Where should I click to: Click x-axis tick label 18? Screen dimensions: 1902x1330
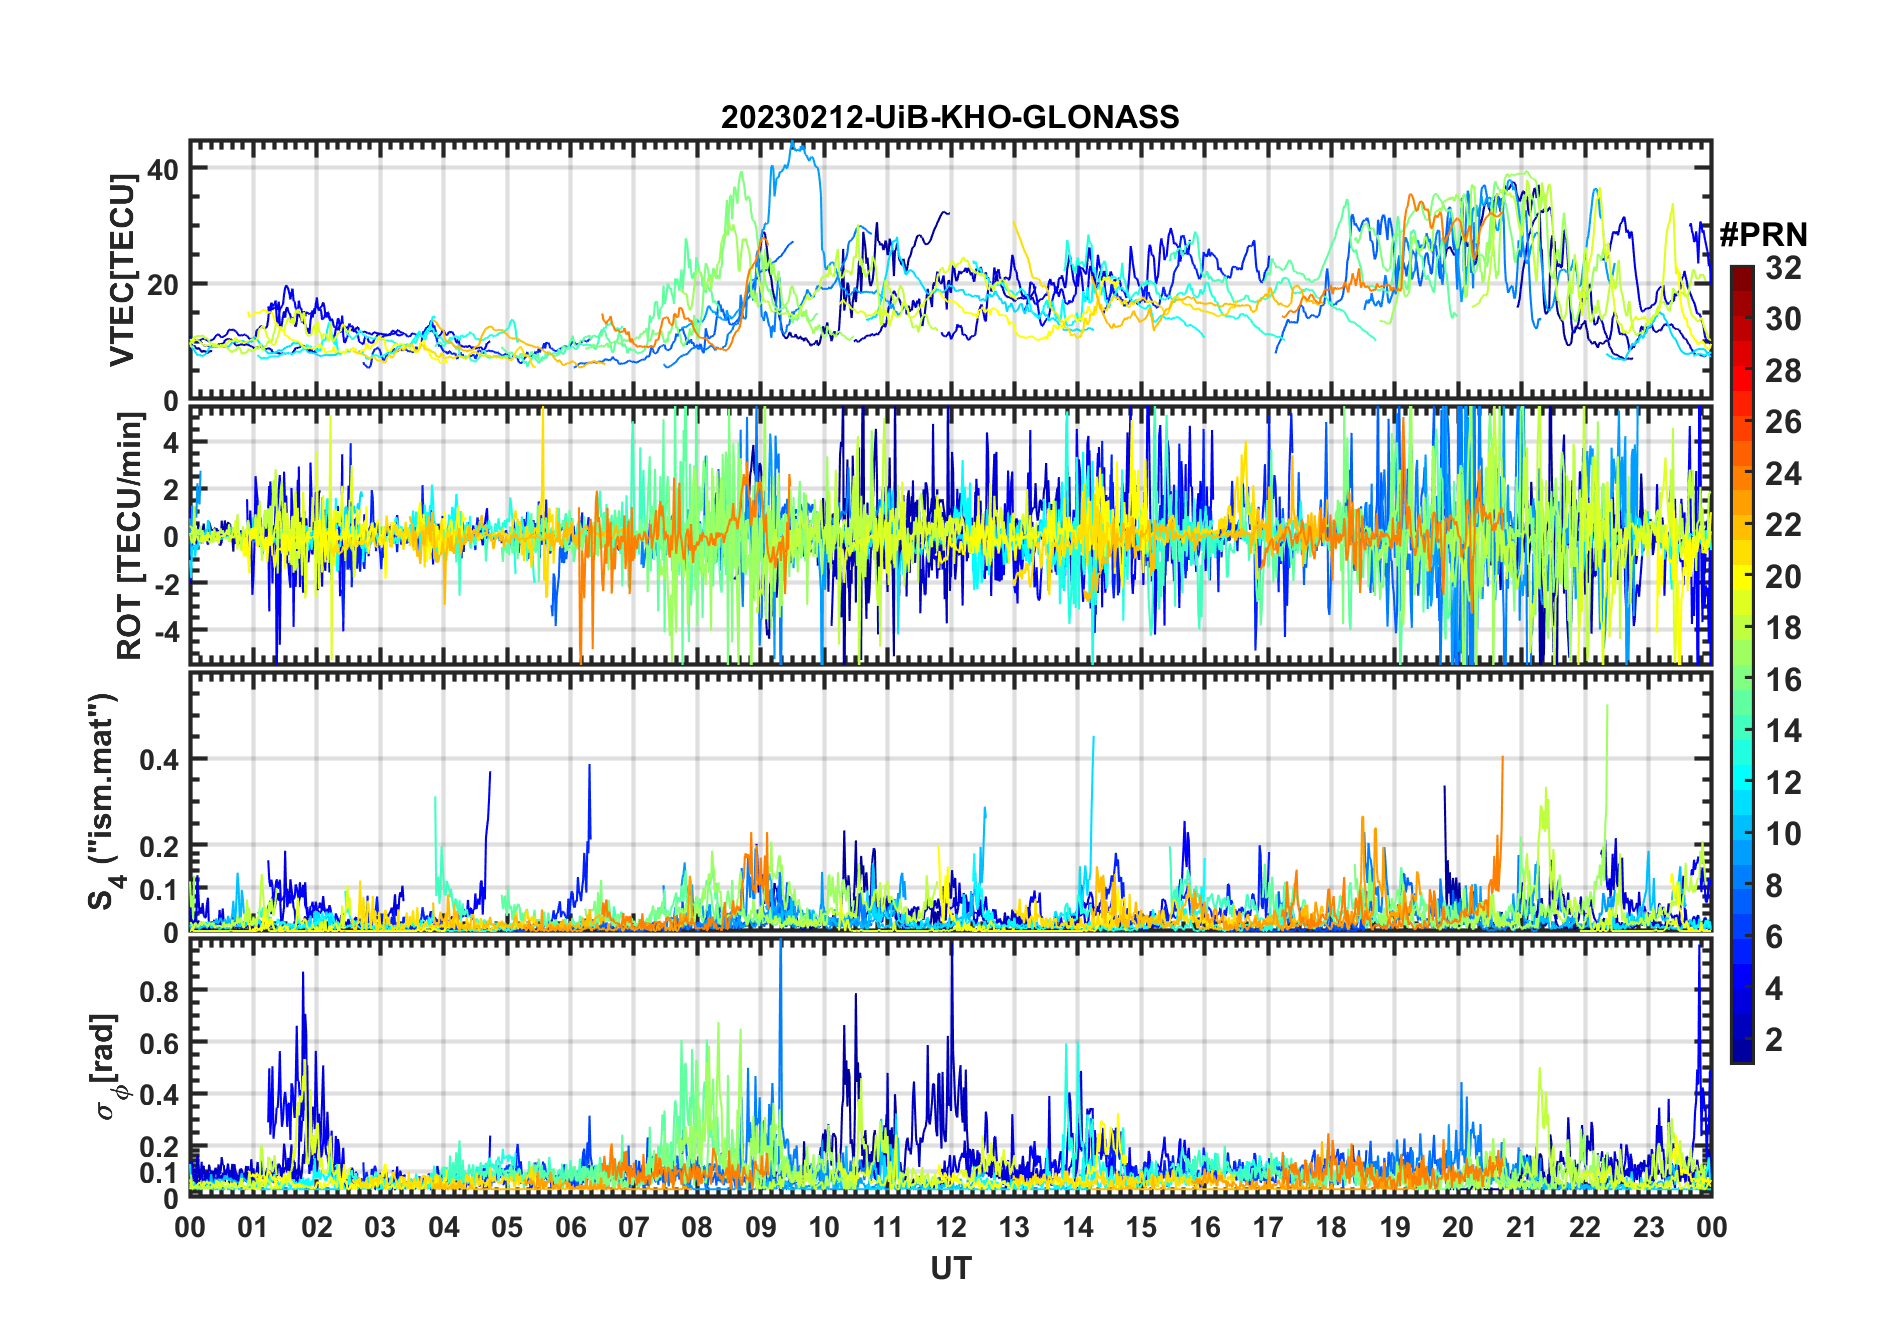[x=1331, y=1227]
